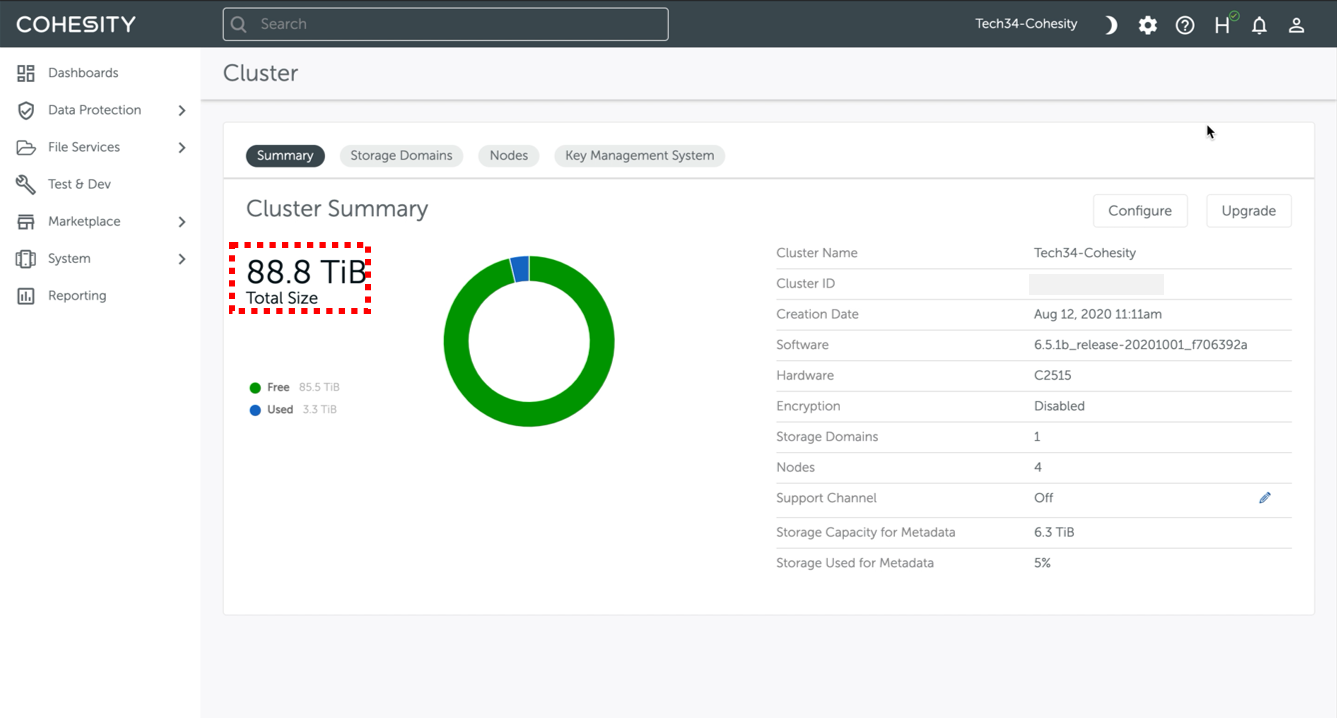Click the Cluster ID label

(805, 284)
